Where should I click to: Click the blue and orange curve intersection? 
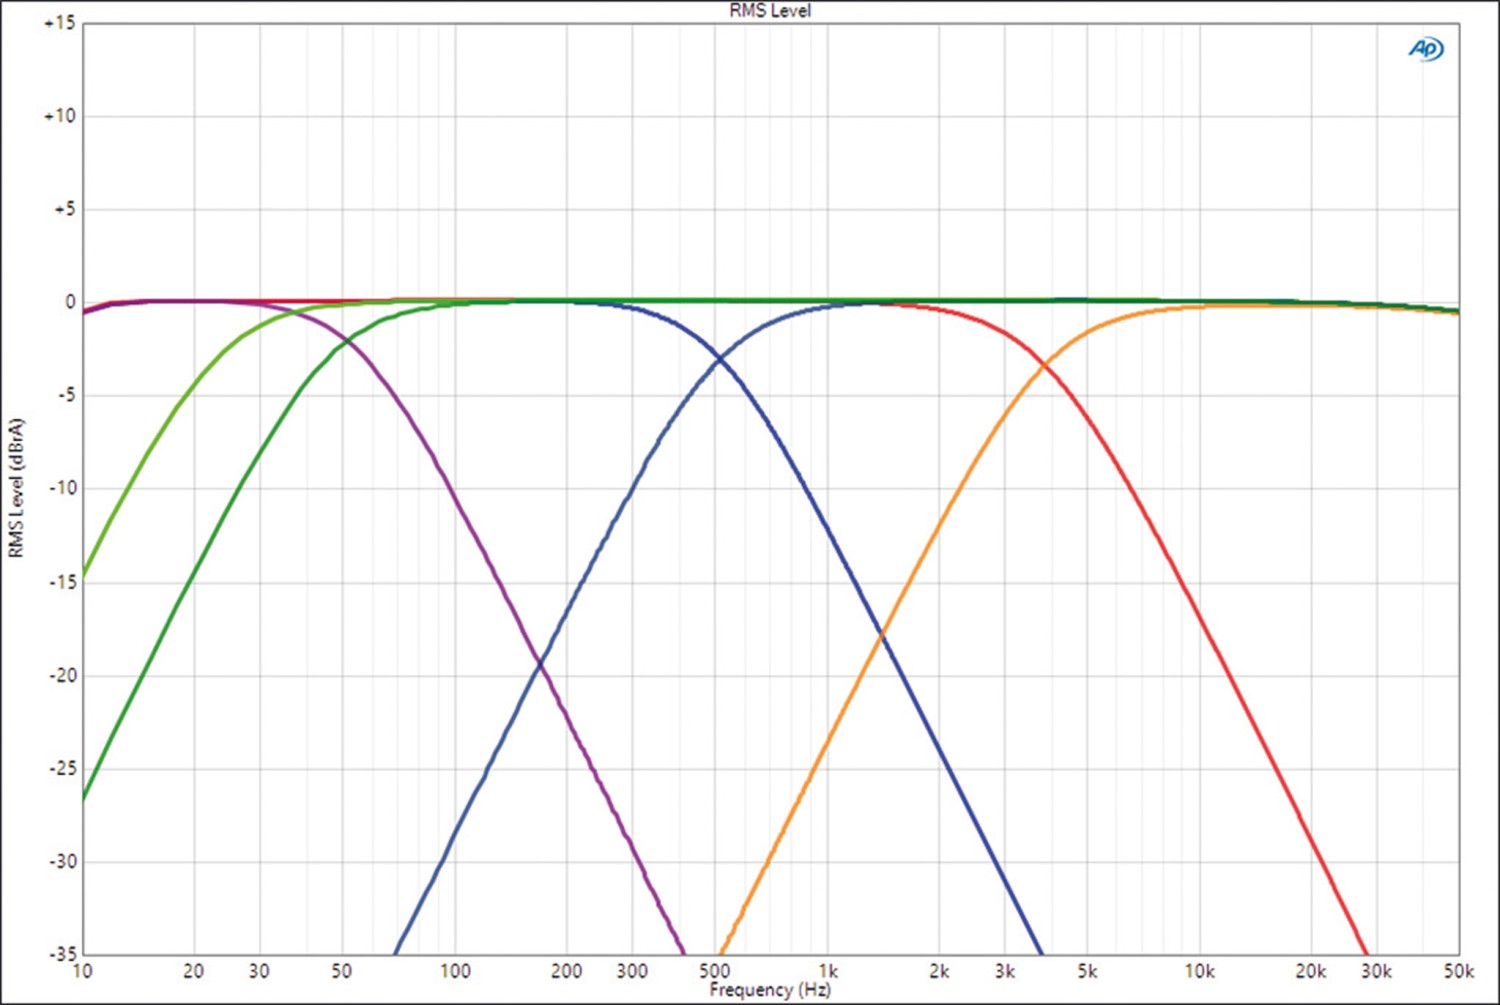(x=881, y=633)
